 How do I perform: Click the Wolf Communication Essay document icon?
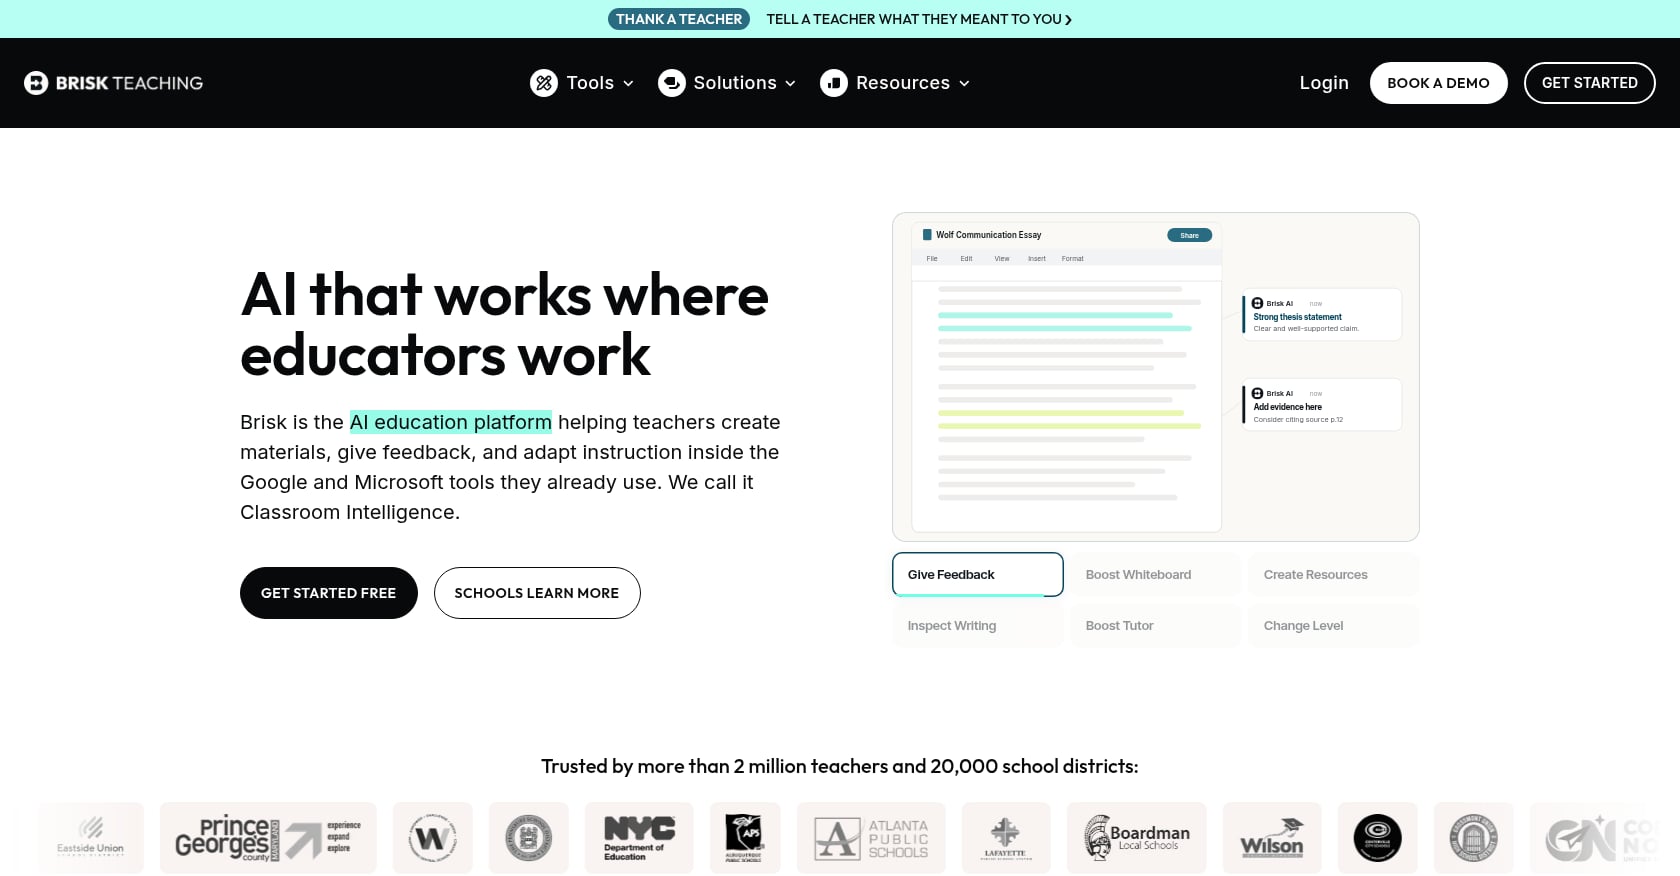[x=927, y=235]
